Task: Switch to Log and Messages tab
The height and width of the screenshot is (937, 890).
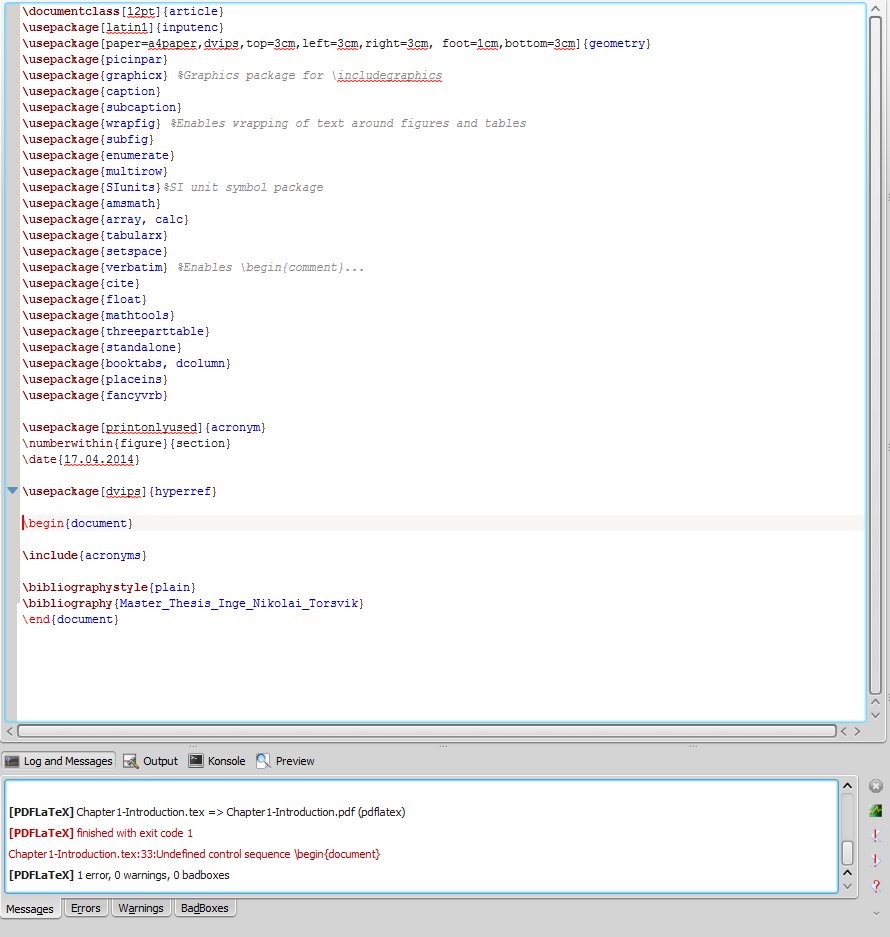Action: (59, 761)
